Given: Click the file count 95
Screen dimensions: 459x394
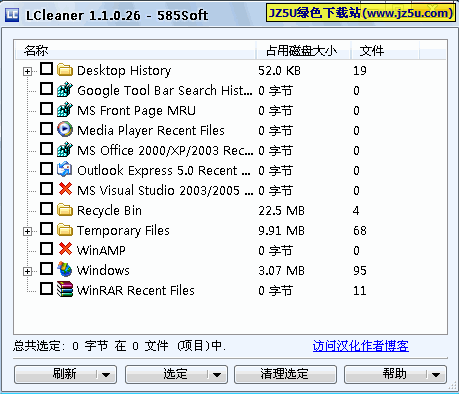Looking at the screenshot, I should (360, 270).
